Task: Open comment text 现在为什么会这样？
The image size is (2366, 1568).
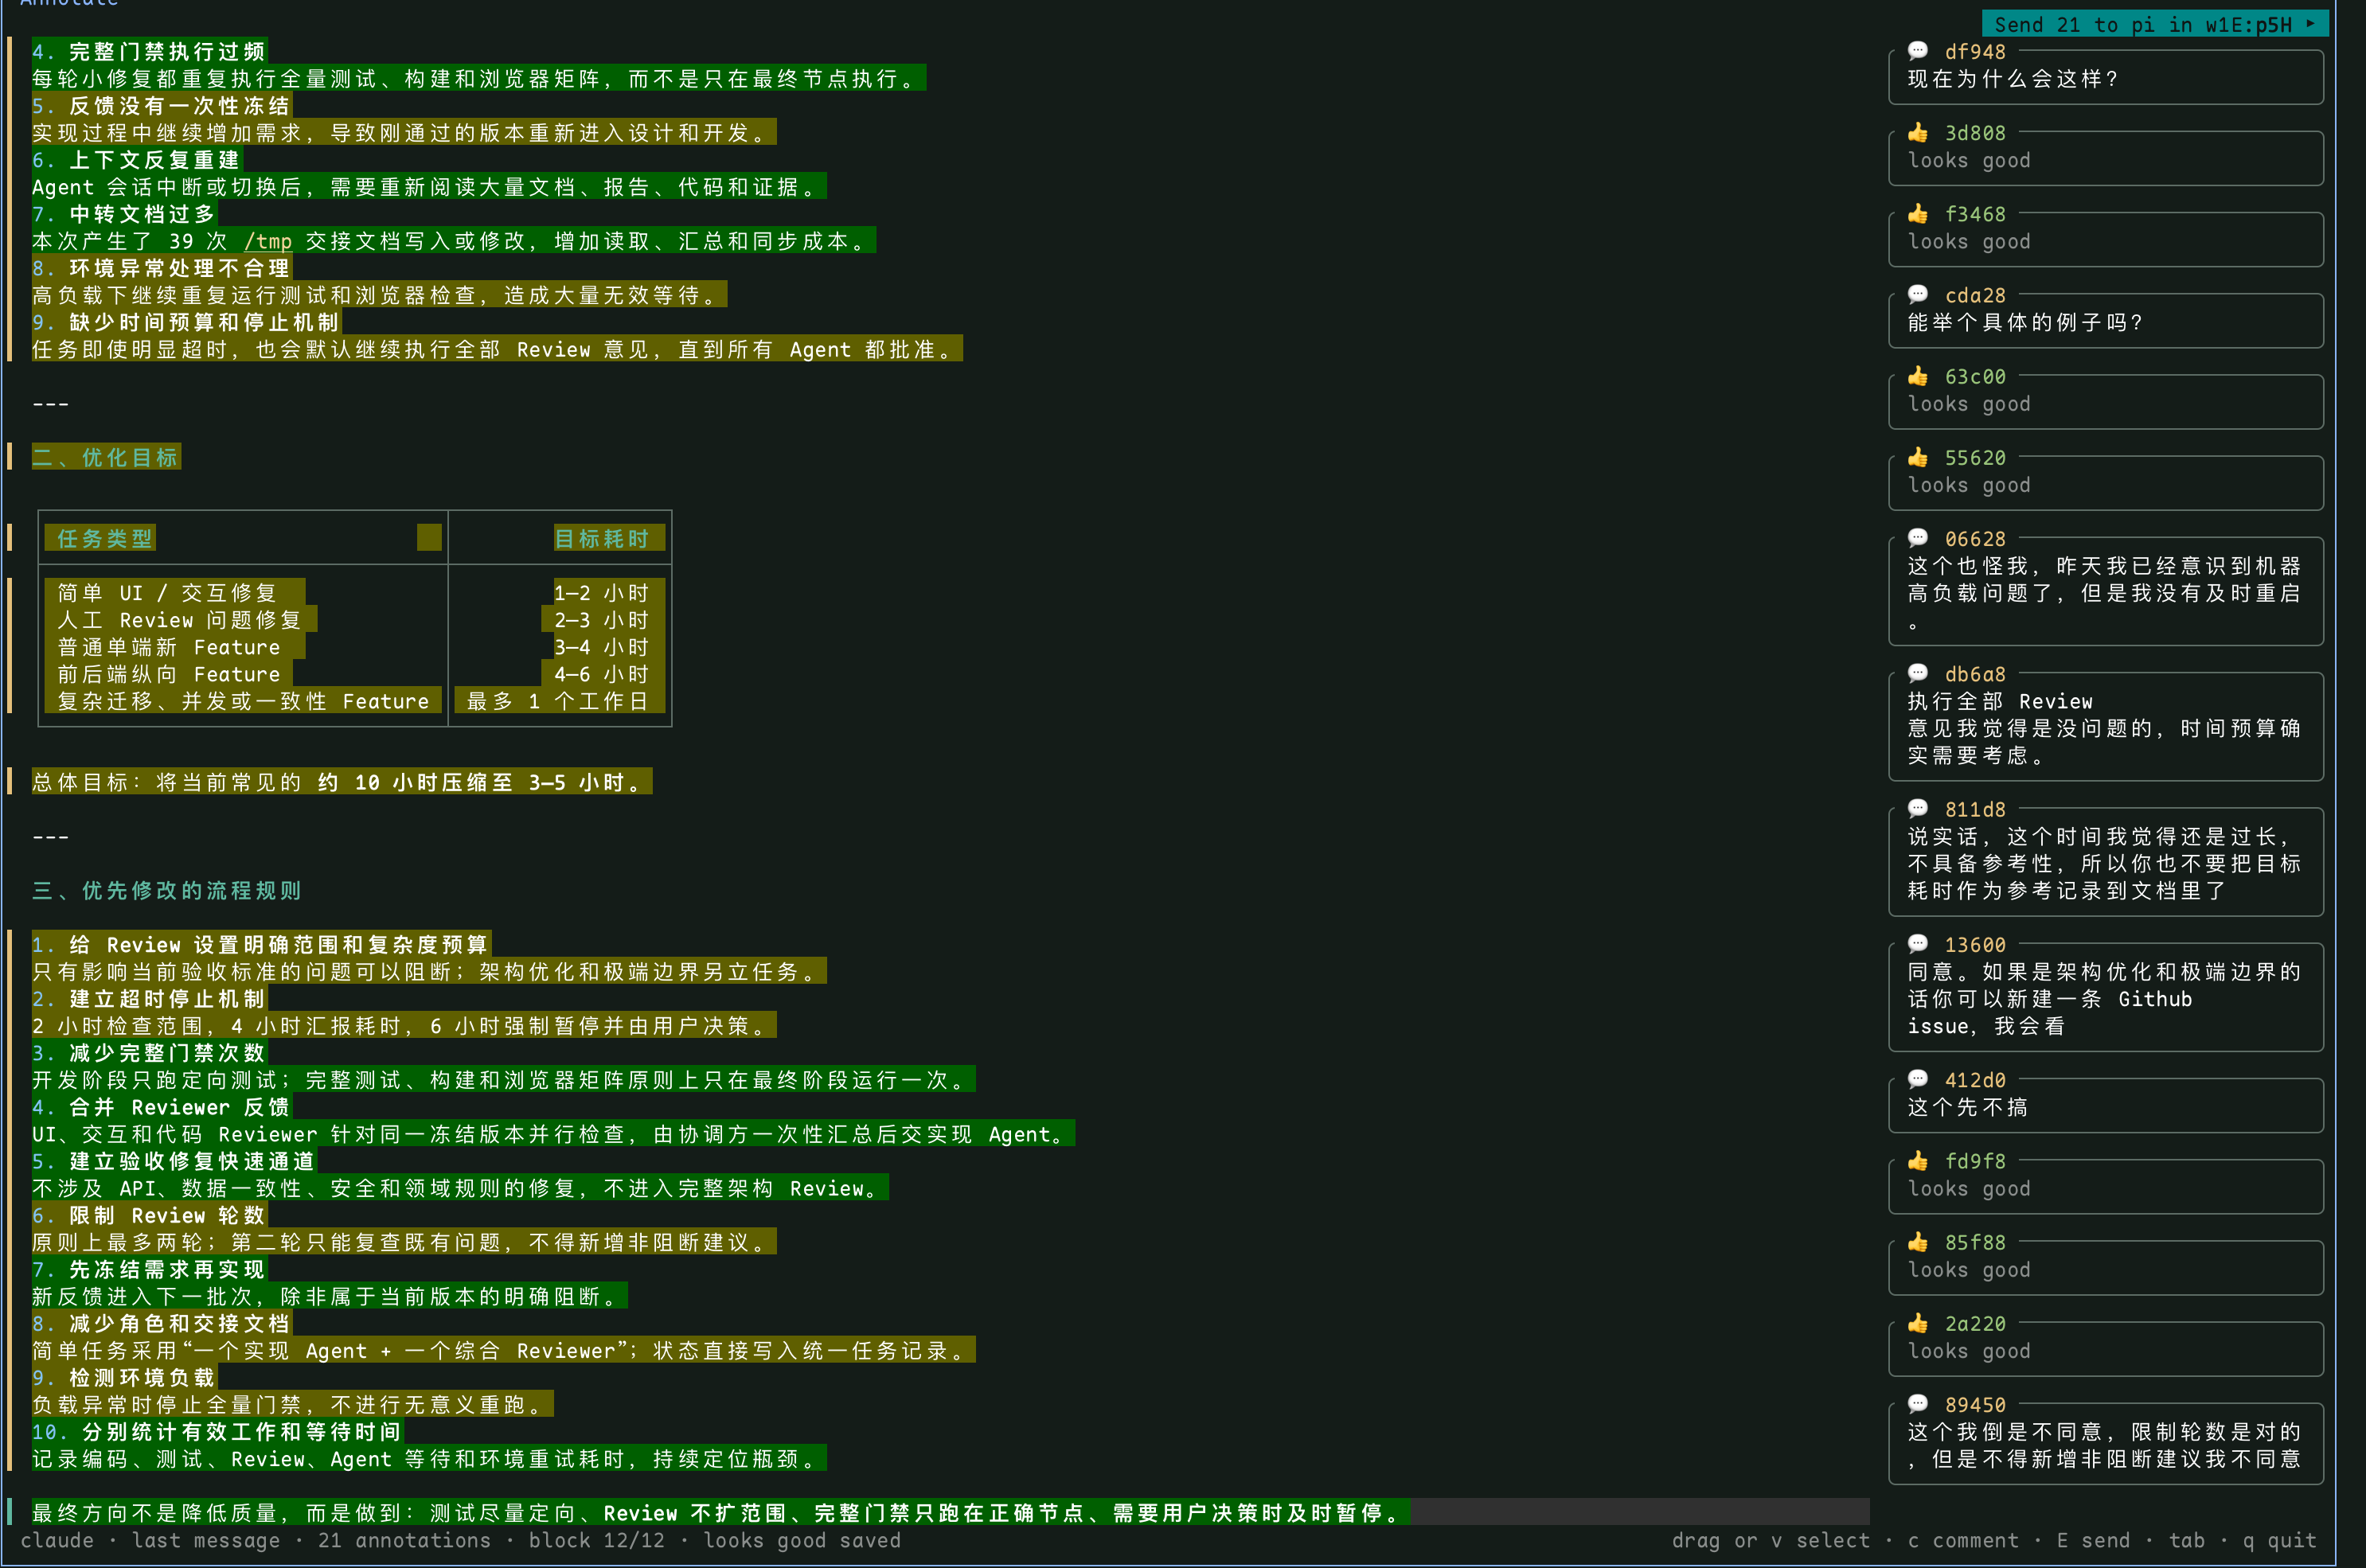Action: click(x=2013, y=78)
